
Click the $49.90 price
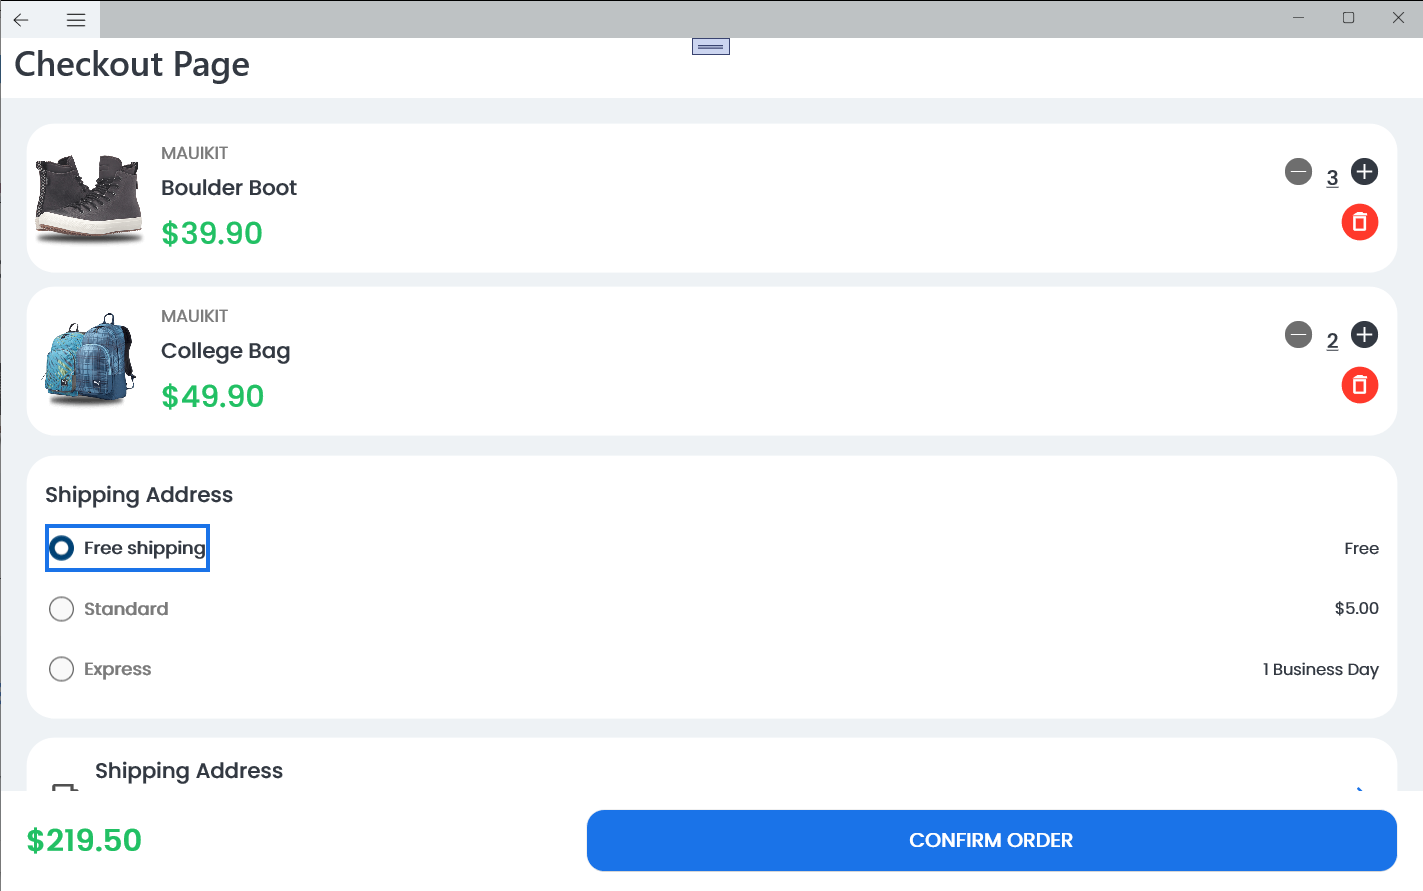click(x=213, y=396)
